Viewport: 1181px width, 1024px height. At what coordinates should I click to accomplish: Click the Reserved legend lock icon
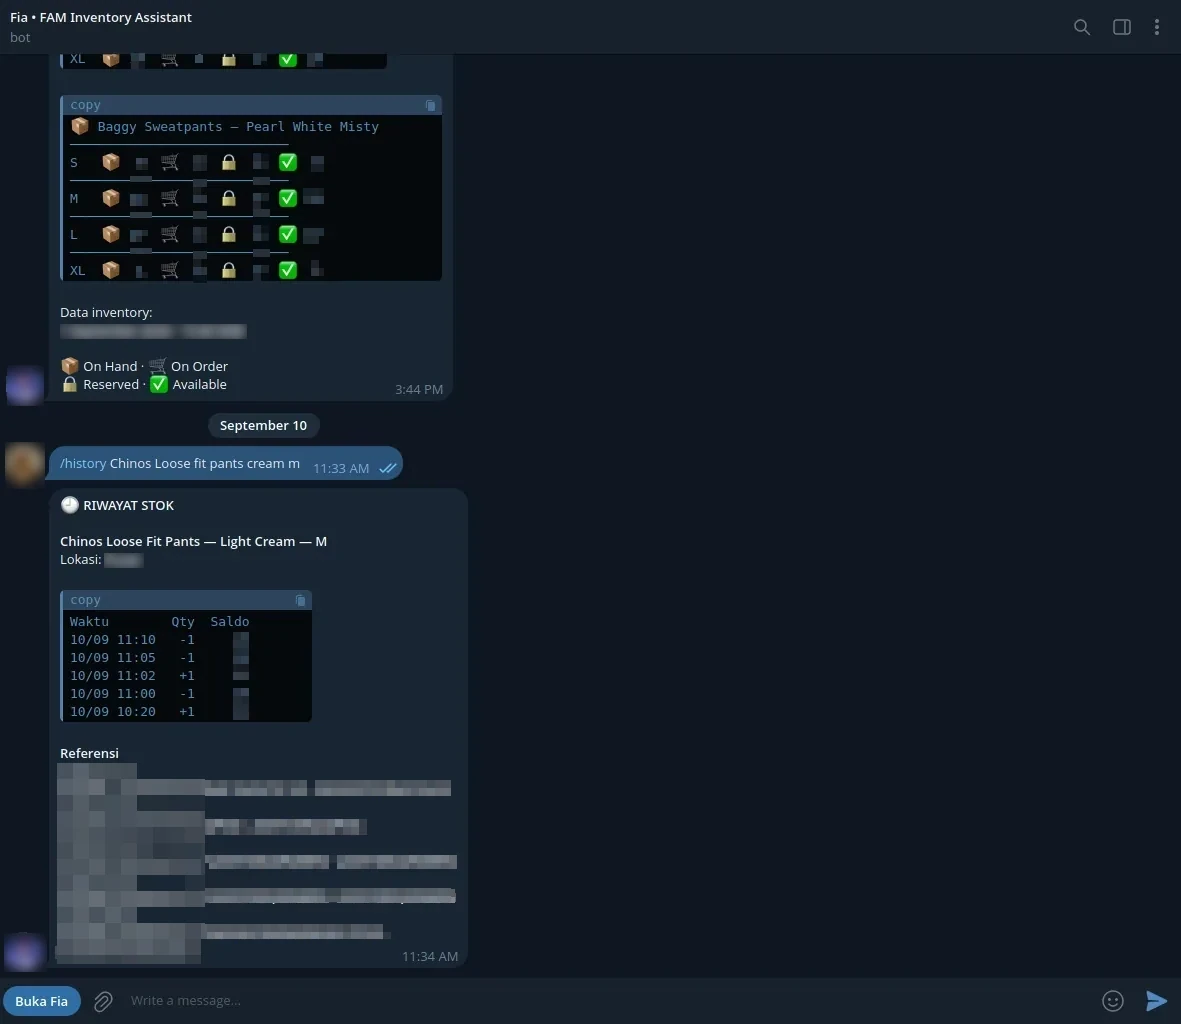point(69,384)
